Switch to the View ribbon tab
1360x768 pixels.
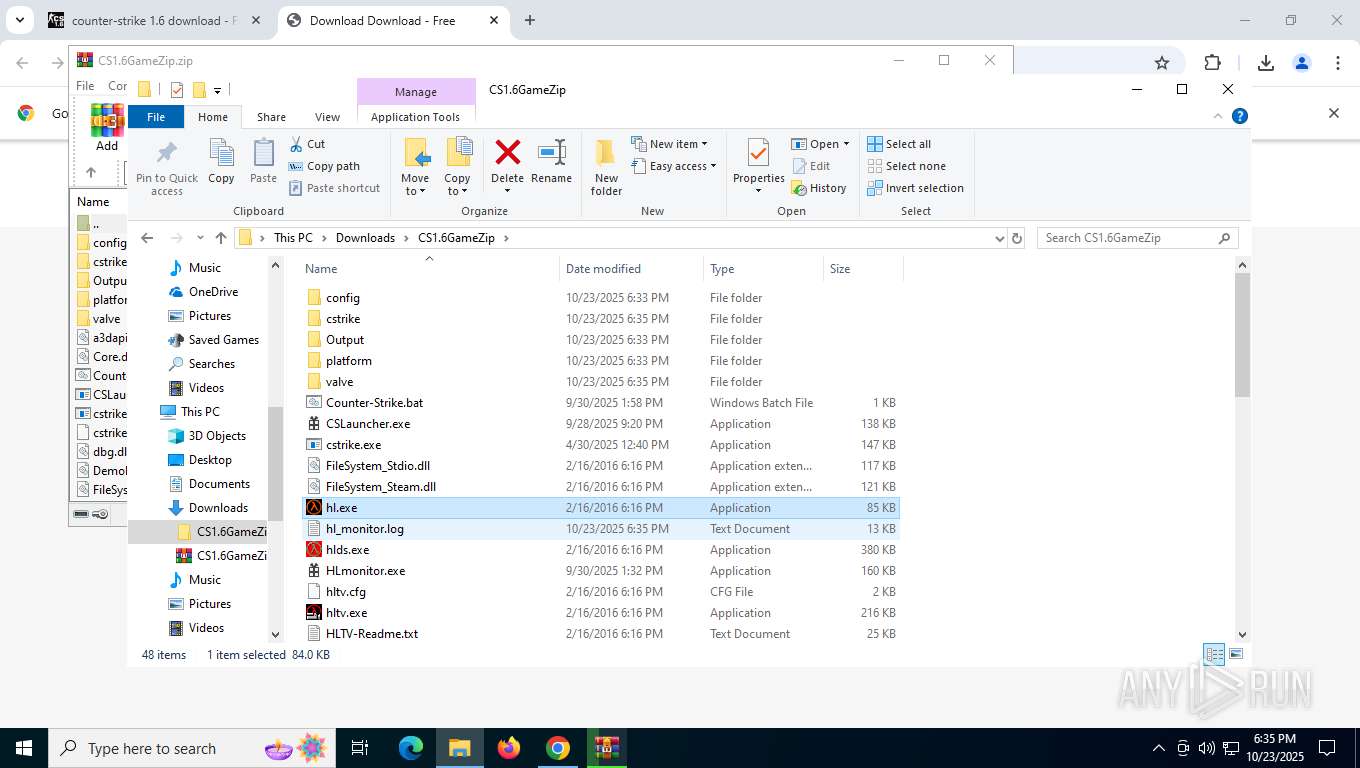pos(327,117)
